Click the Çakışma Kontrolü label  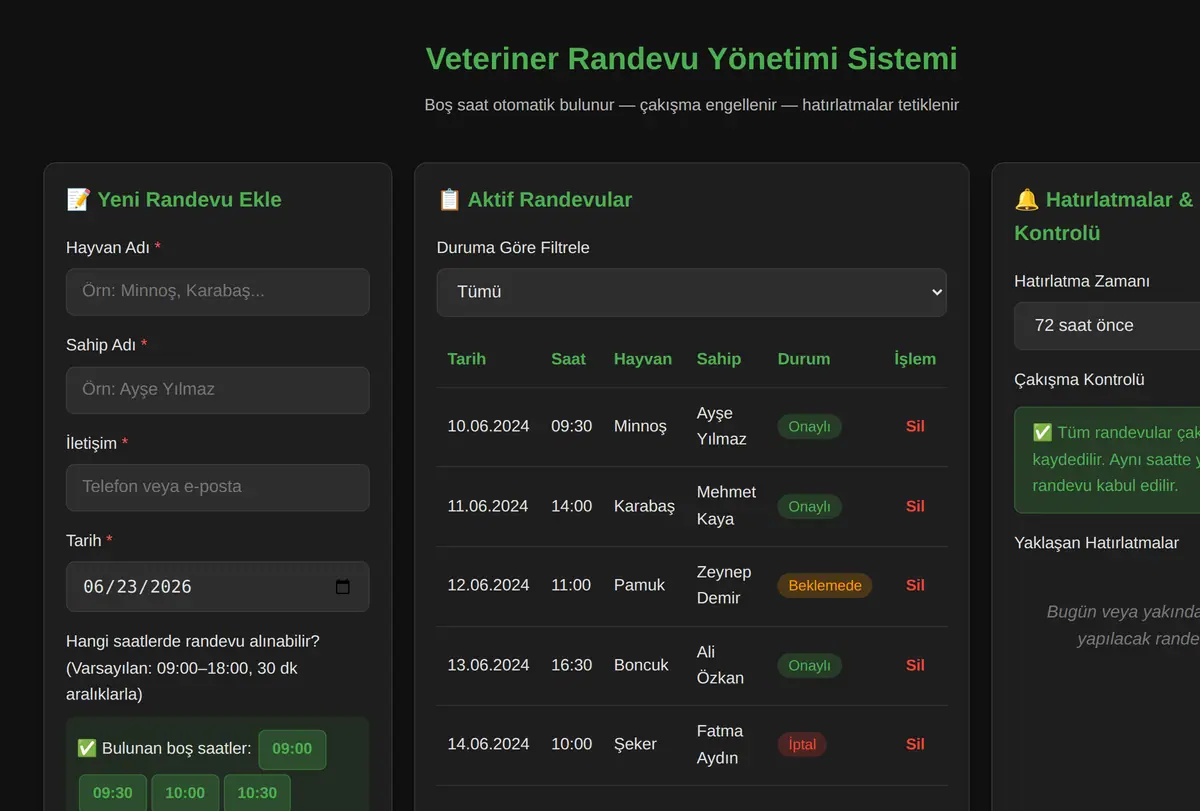click(x=1079, y=380)
